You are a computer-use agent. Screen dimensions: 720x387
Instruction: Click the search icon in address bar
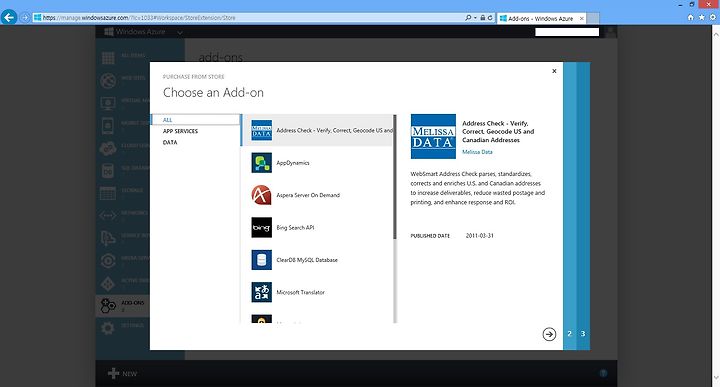pyautogui.click(x=468, y=18)
